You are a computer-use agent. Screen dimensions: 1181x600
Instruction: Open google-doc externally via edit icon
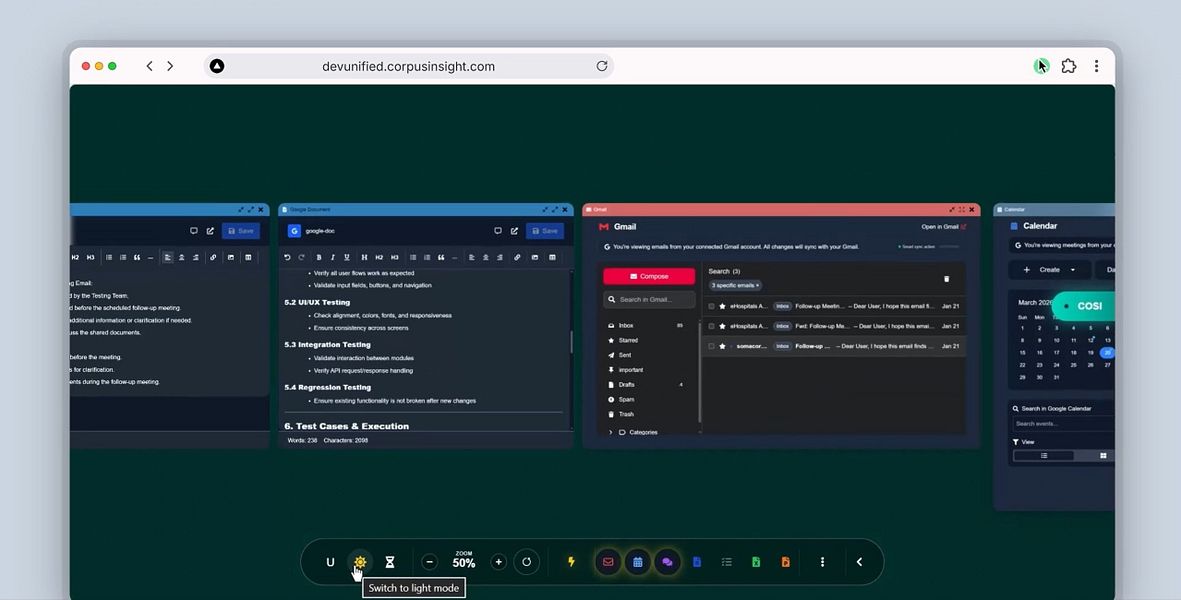click(514, 231)
